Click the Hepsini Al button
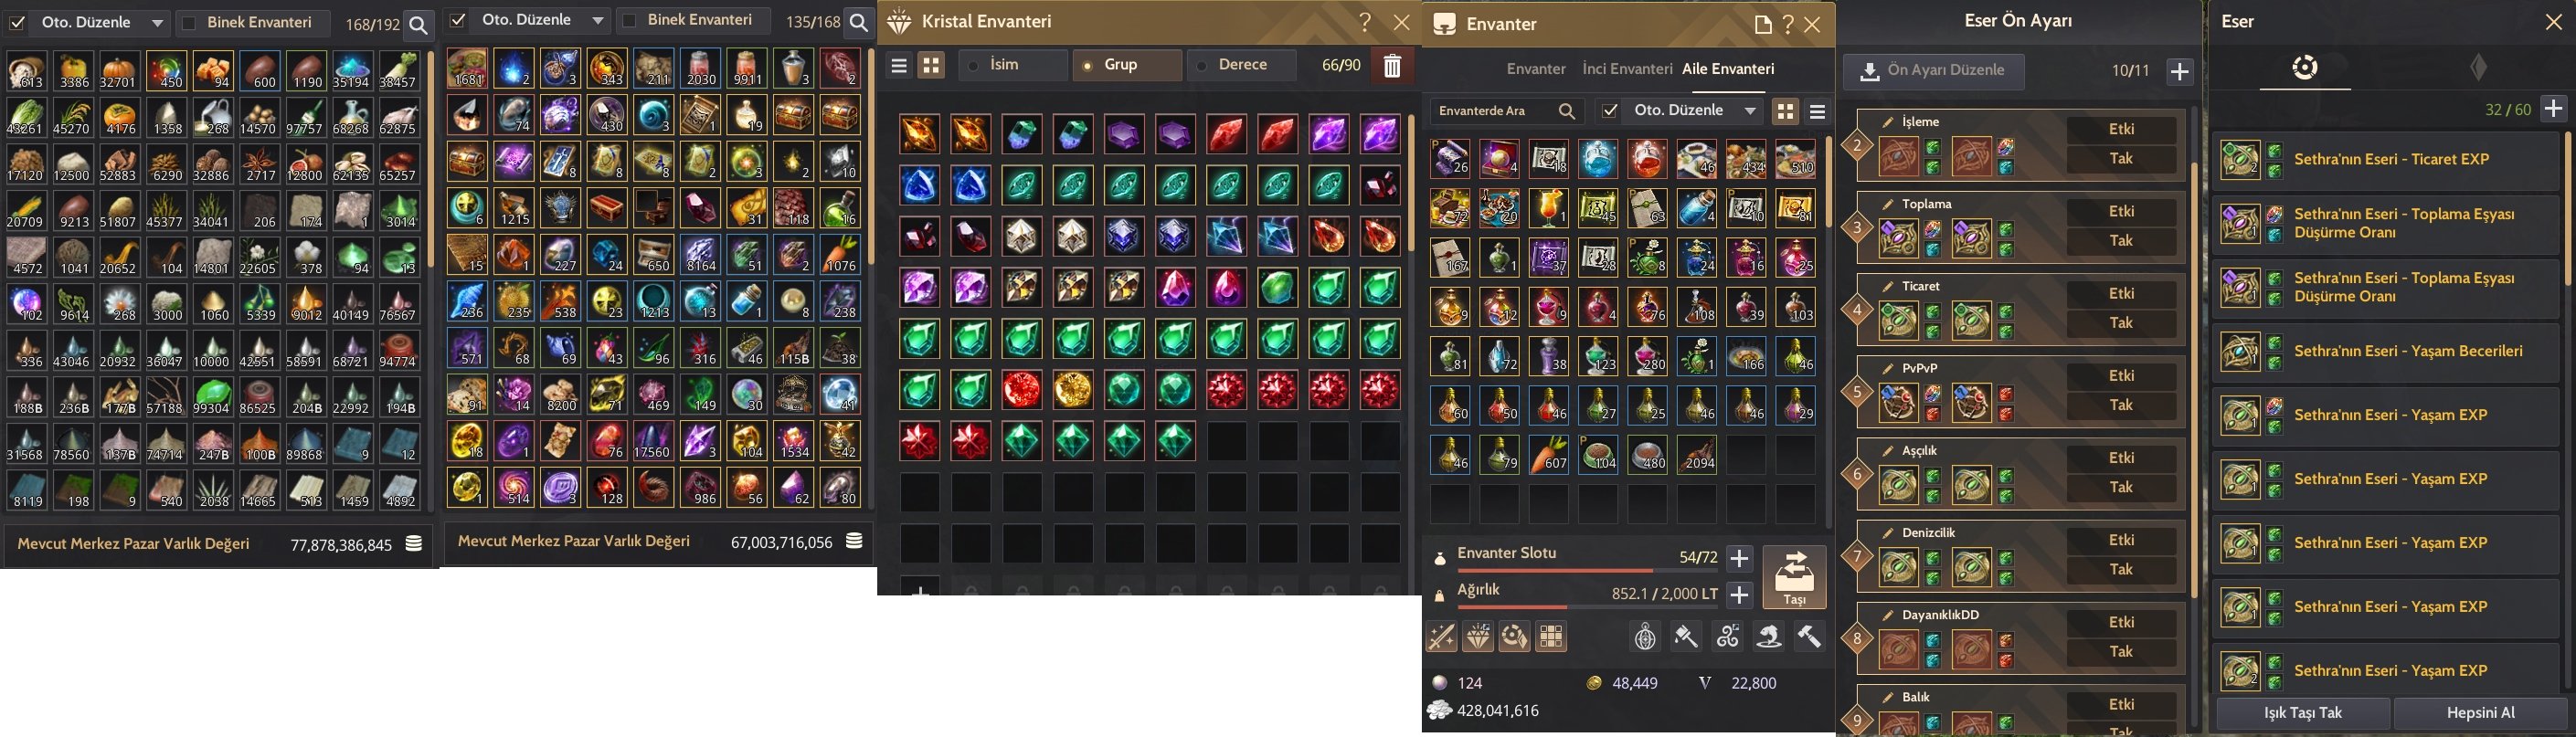This screenshot has height=737, width=2576. [x=2480, y=713]
